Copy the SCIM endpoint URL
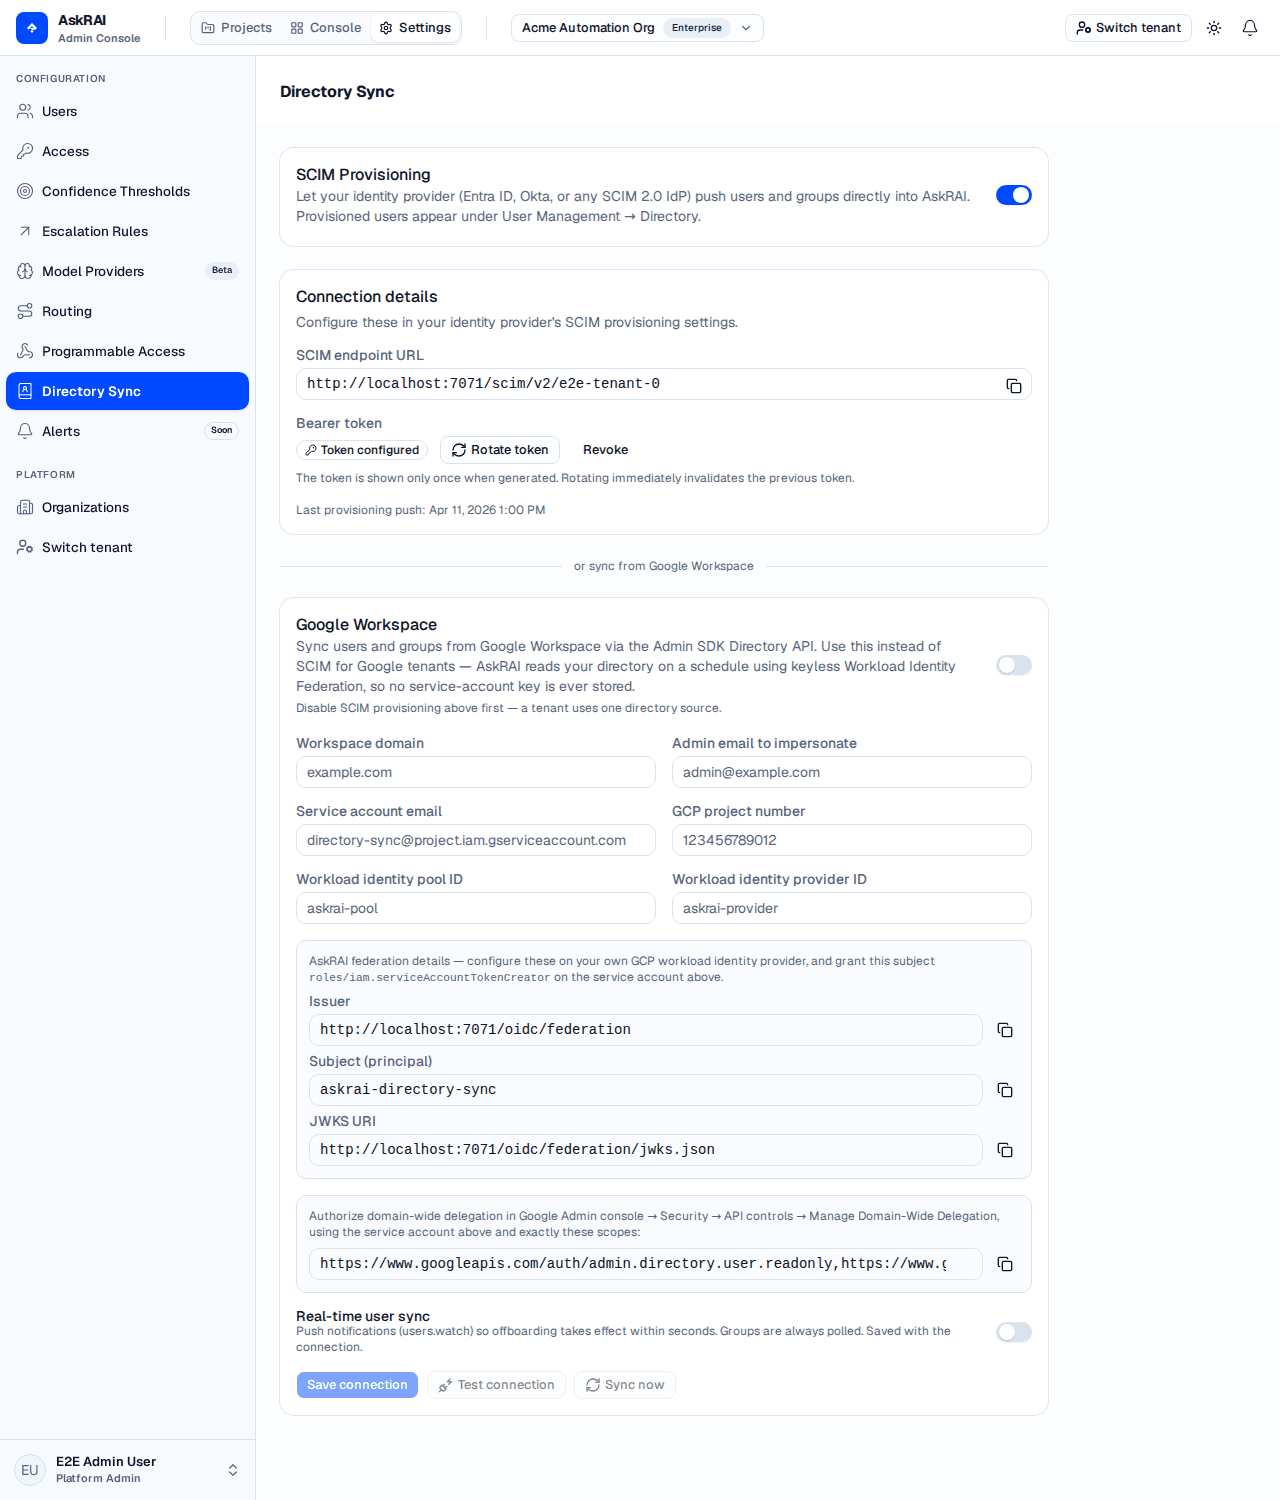Screen dimensions: 1280x1500 [1014, 385]
